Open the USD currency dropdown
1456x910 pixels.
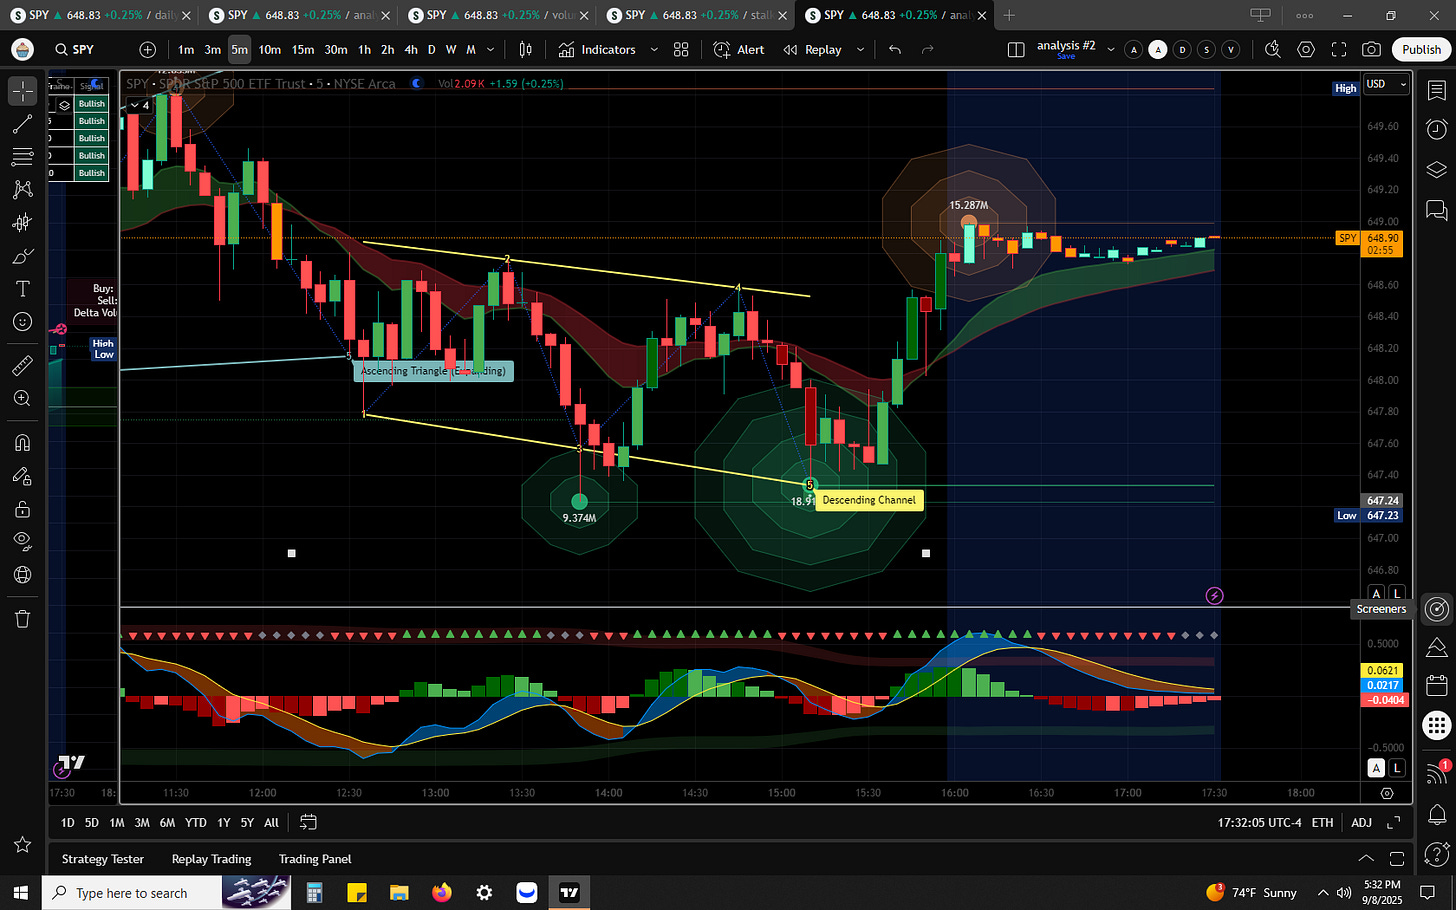tap(1386, 85)
